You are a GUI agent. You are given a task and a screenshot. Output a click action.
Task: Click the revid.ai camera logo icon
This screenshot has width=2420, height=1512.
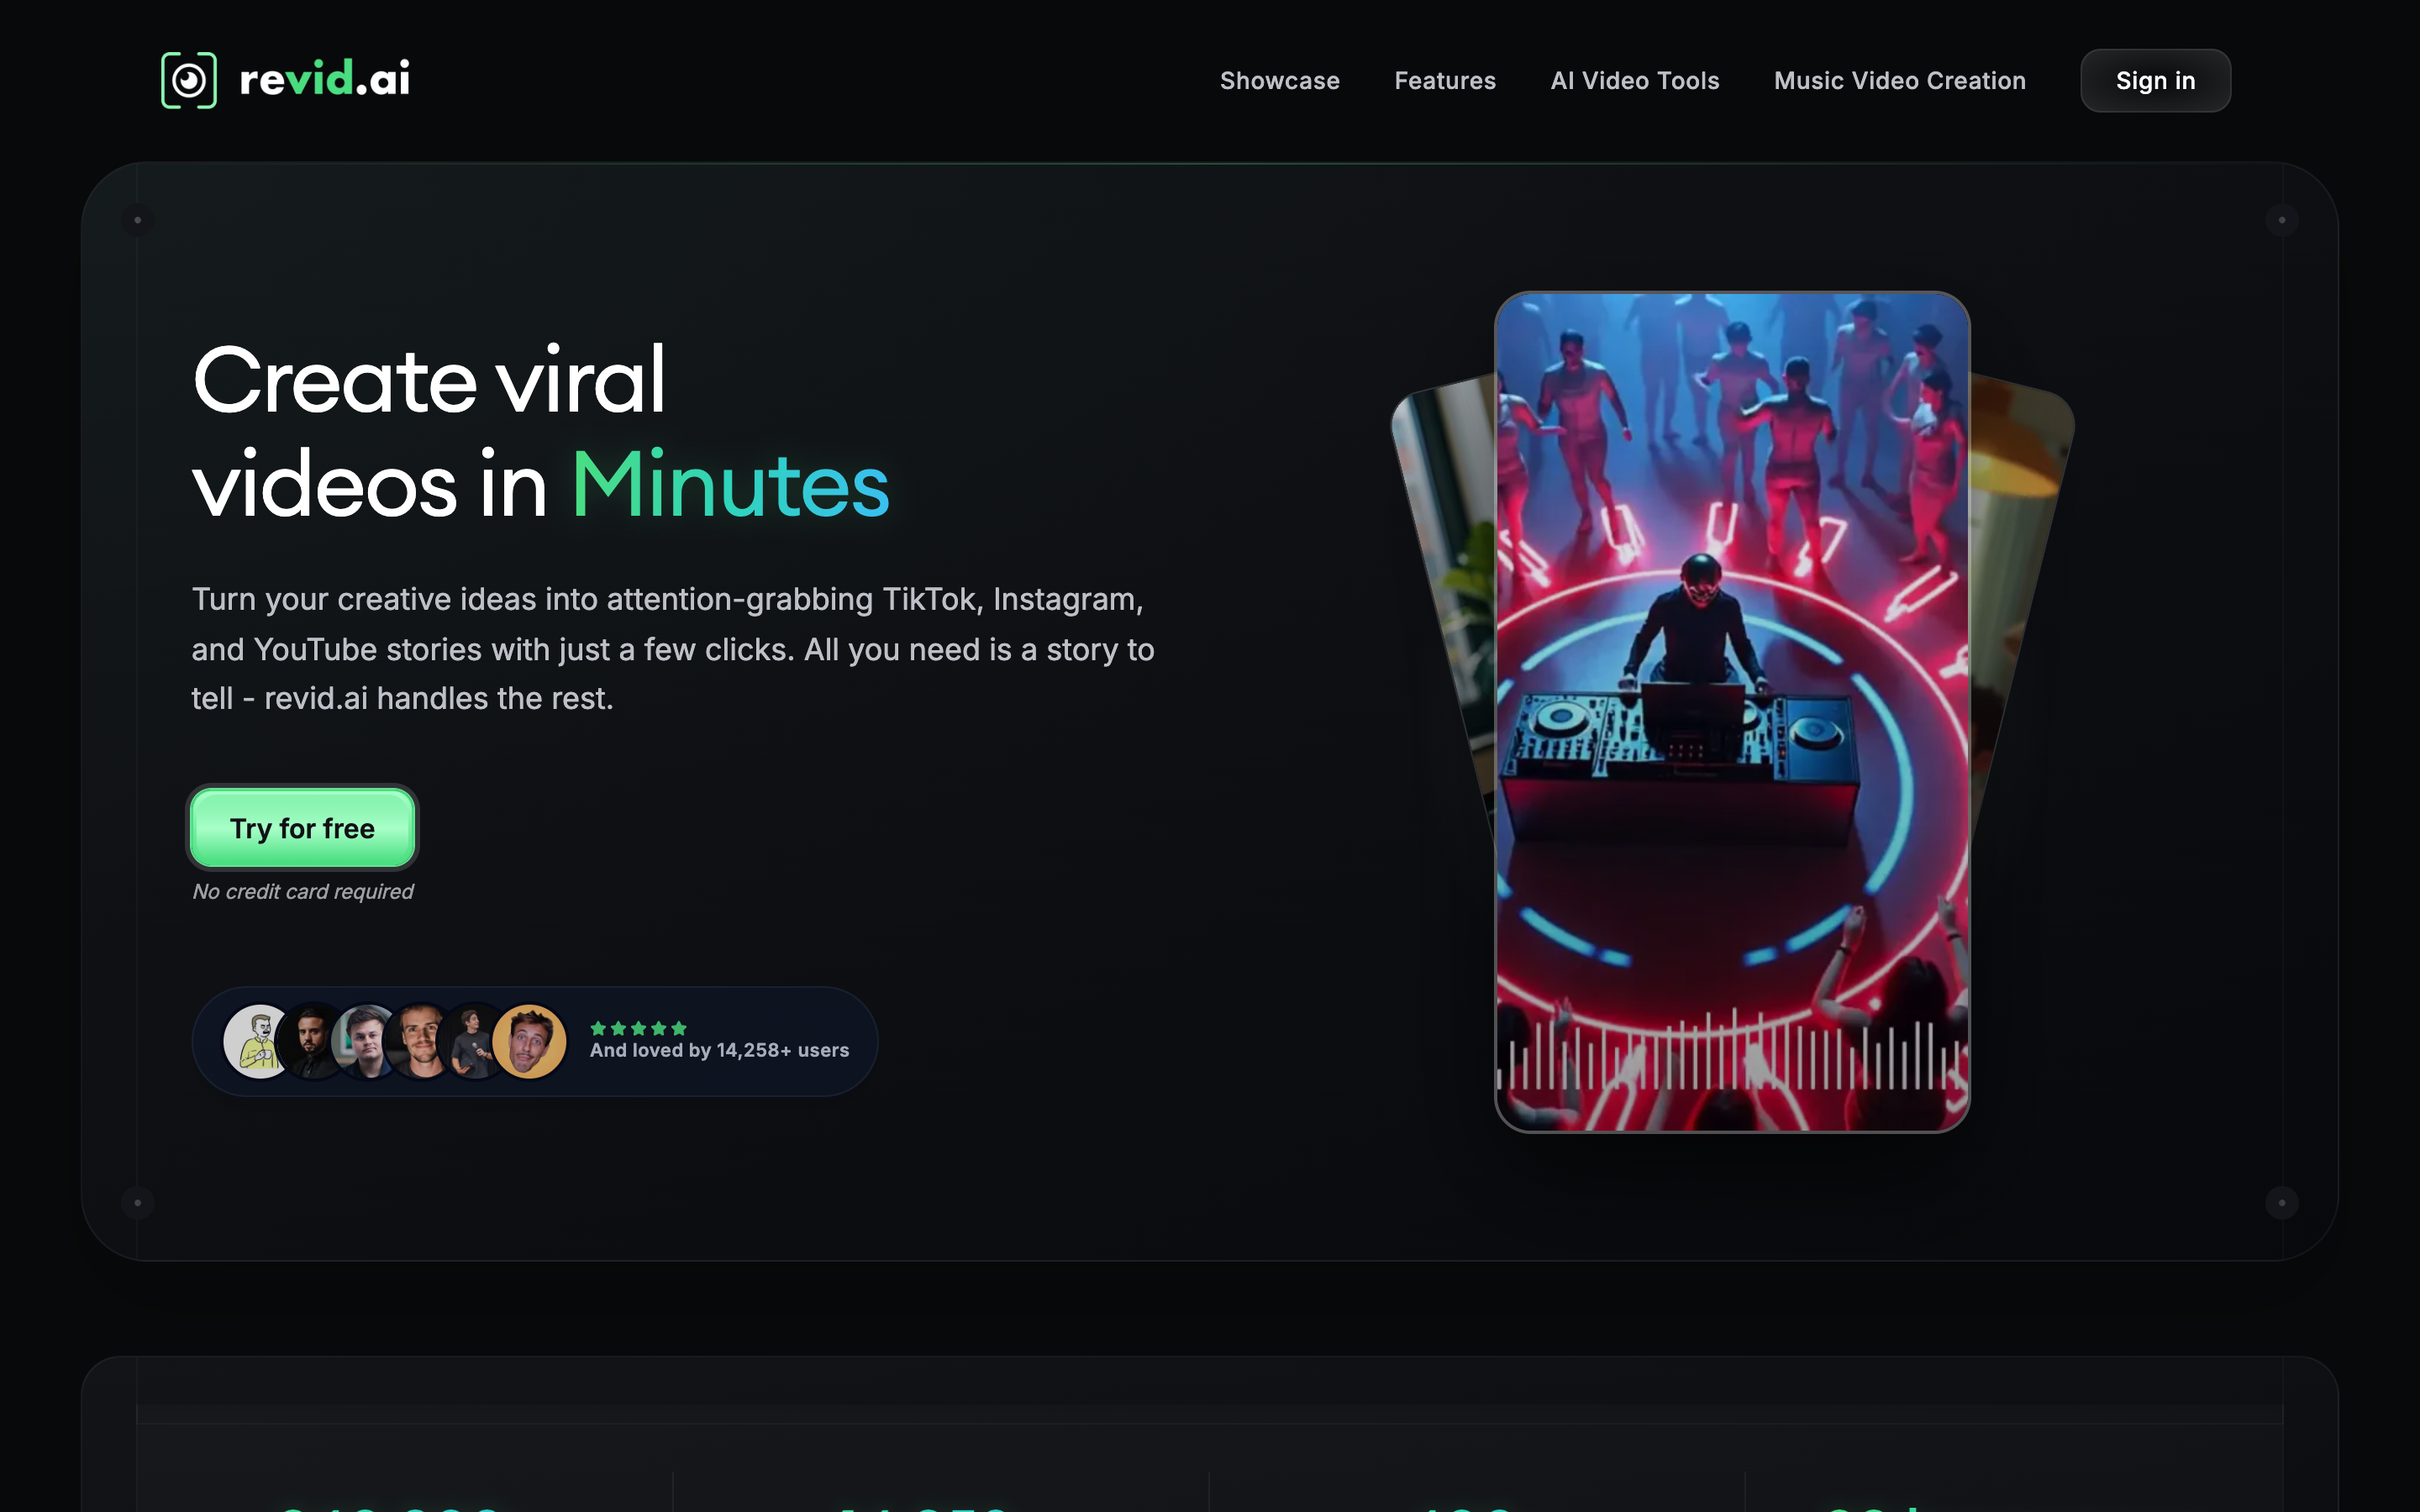click(189, 80)
